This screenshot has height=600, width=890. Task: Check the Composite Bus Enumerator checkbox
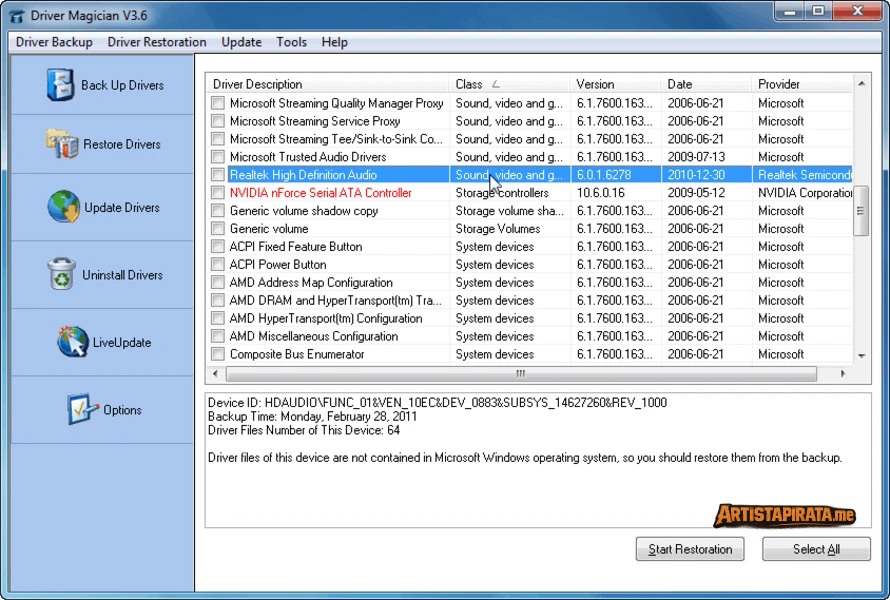click(x=217, y=354)
